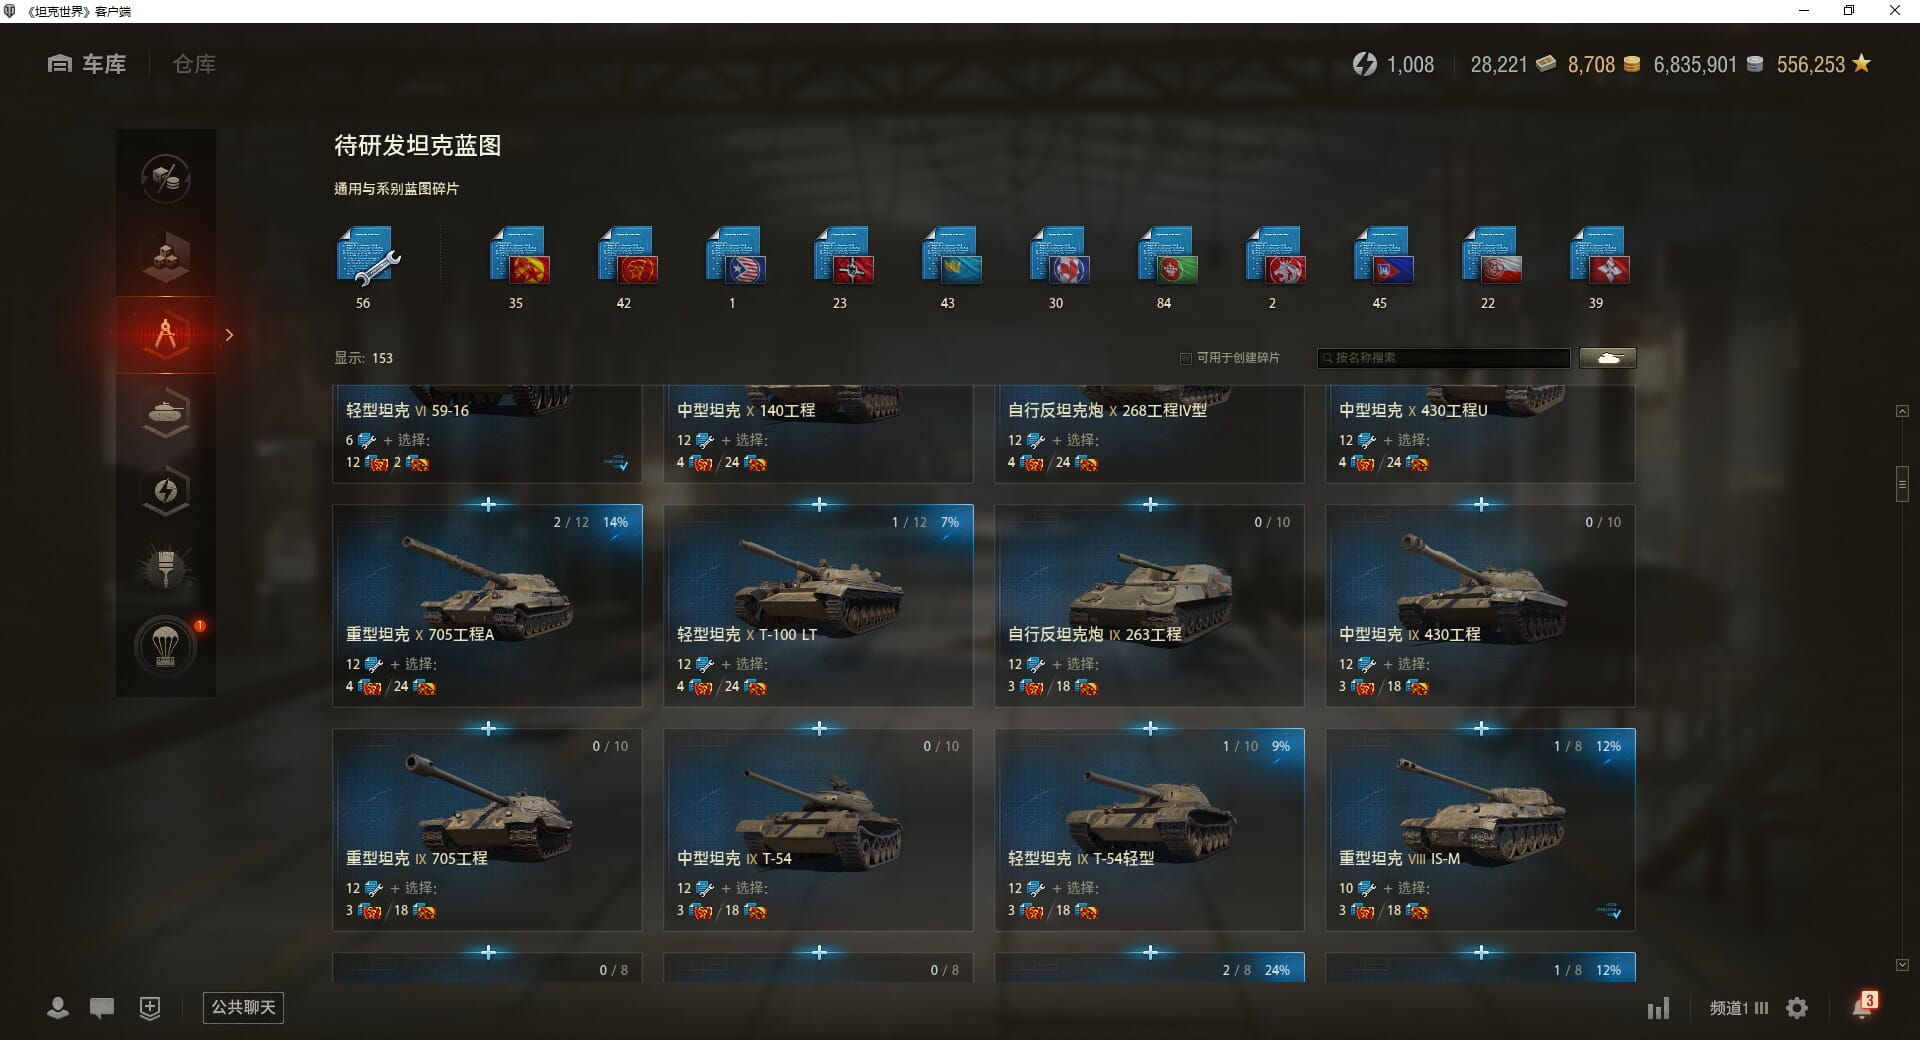Image resolution: width=1920 pixels, height=1040 pixels.
Task: Open the tank vehicles sidebar icon
Action: pos(166,413)
